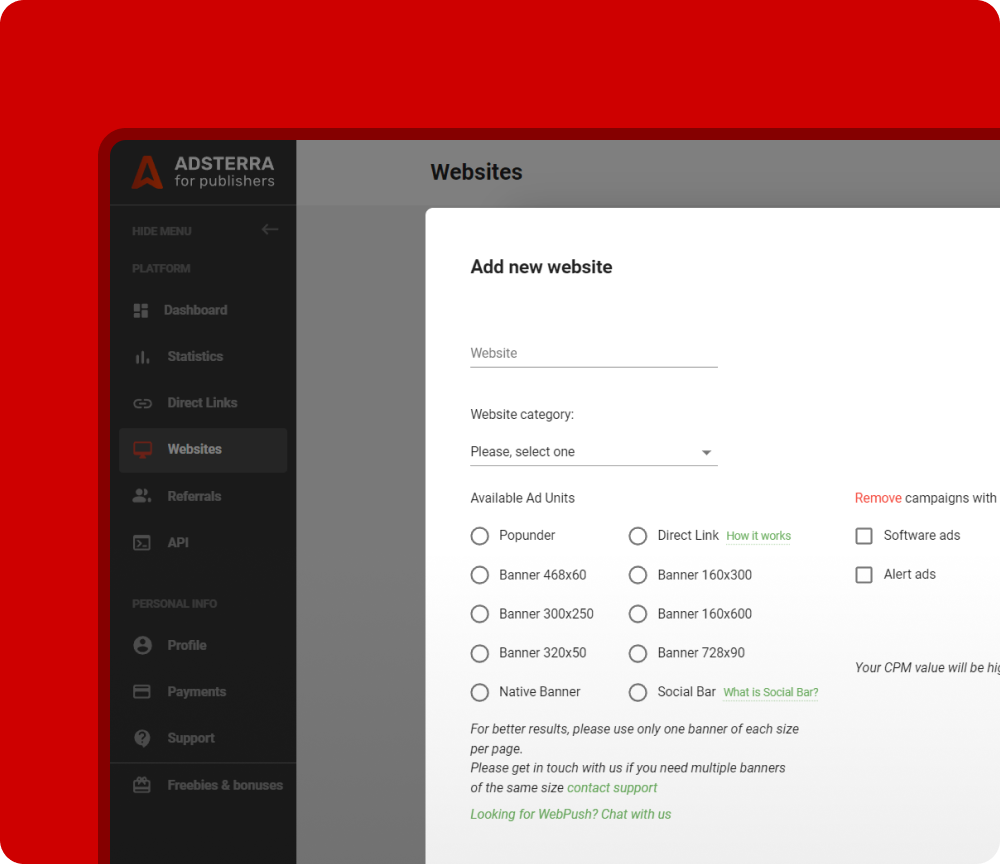
Task: Click Looking for WebPush chat link
Action: [570, 814]
